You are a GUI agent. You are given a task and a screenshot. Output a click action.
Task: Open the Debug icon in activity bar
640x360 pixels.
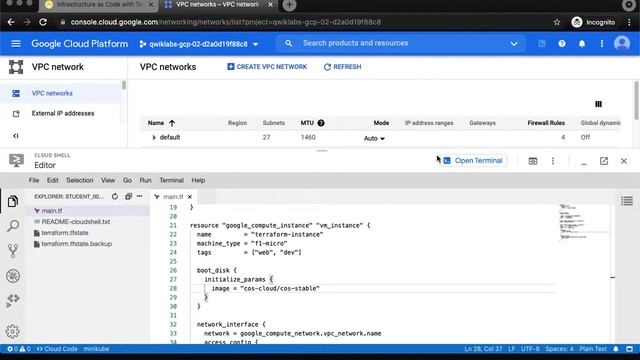coord(13,276)
